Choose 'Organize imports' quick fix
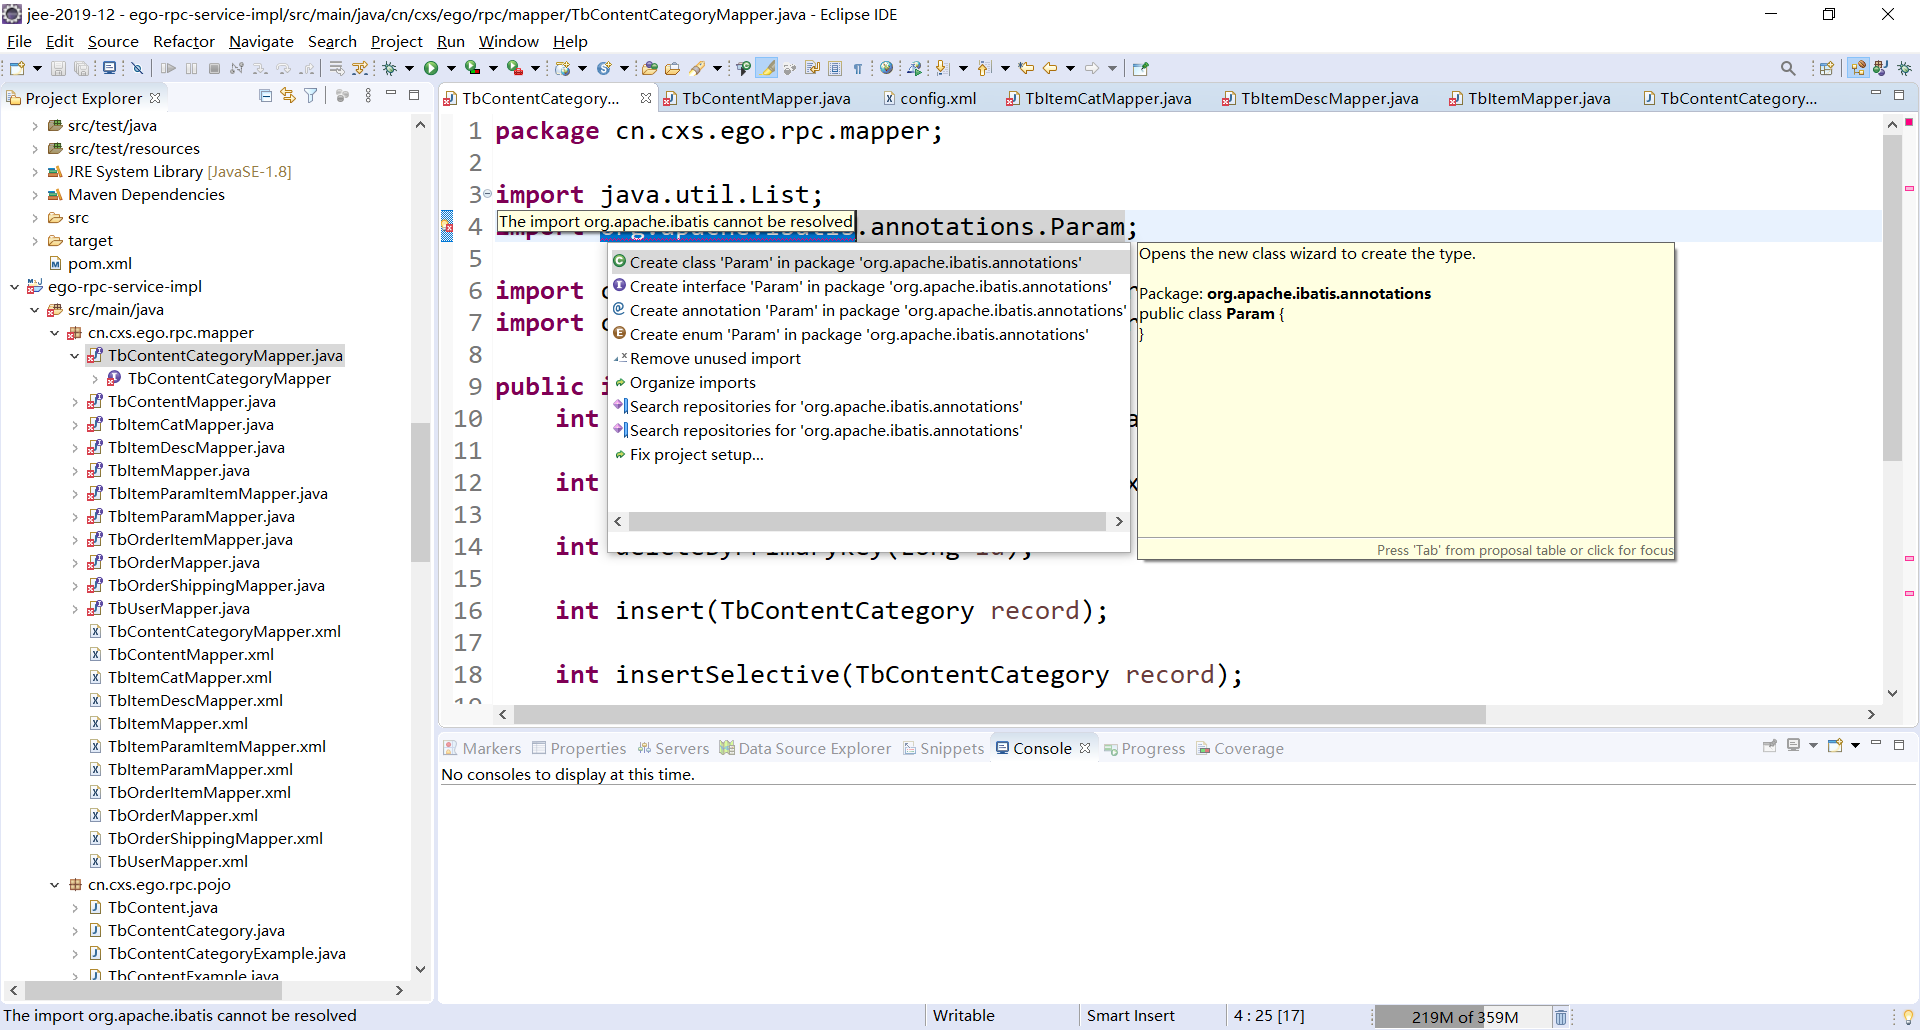The image size is (1920, 1030). pyautogui.click(x=693, y=382)
